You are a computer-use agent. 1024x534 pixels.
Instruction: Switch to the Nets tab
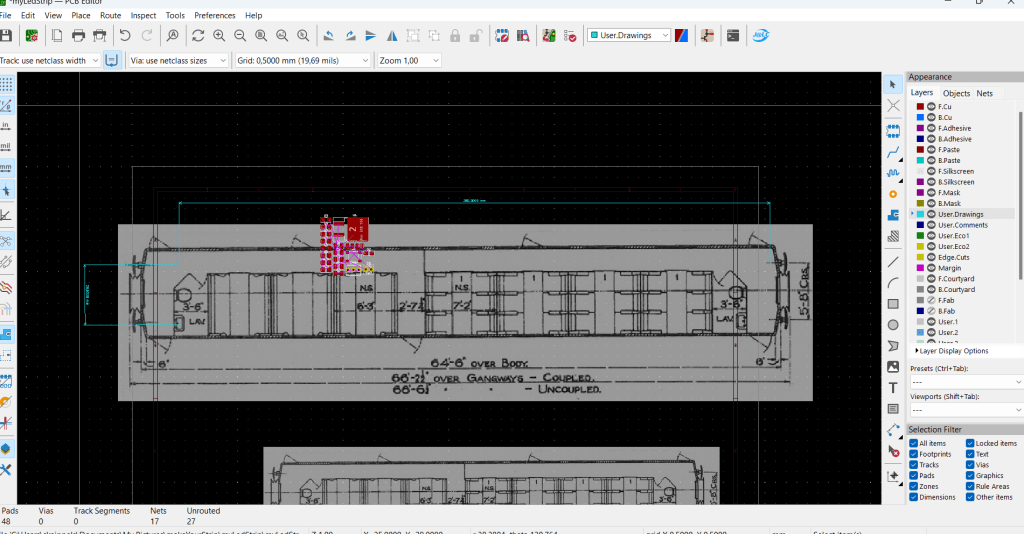click(x=984, y=93)
